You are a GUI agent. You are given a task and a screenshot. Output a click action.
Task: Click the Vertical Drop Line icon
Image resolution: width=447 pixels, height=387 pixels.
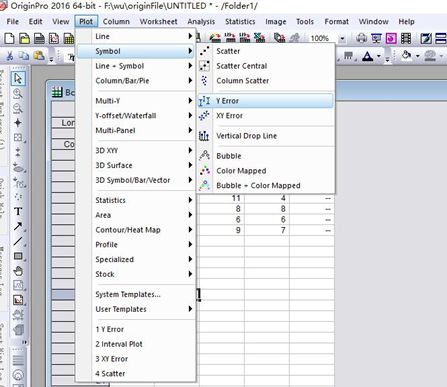coord(204,136)
